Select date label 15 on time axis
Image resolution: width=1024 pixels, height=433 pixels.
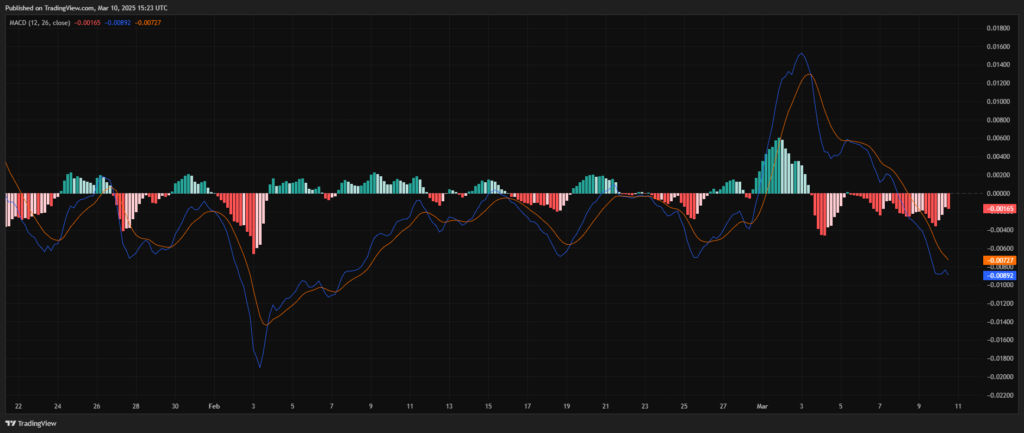(x=488, y=406)
